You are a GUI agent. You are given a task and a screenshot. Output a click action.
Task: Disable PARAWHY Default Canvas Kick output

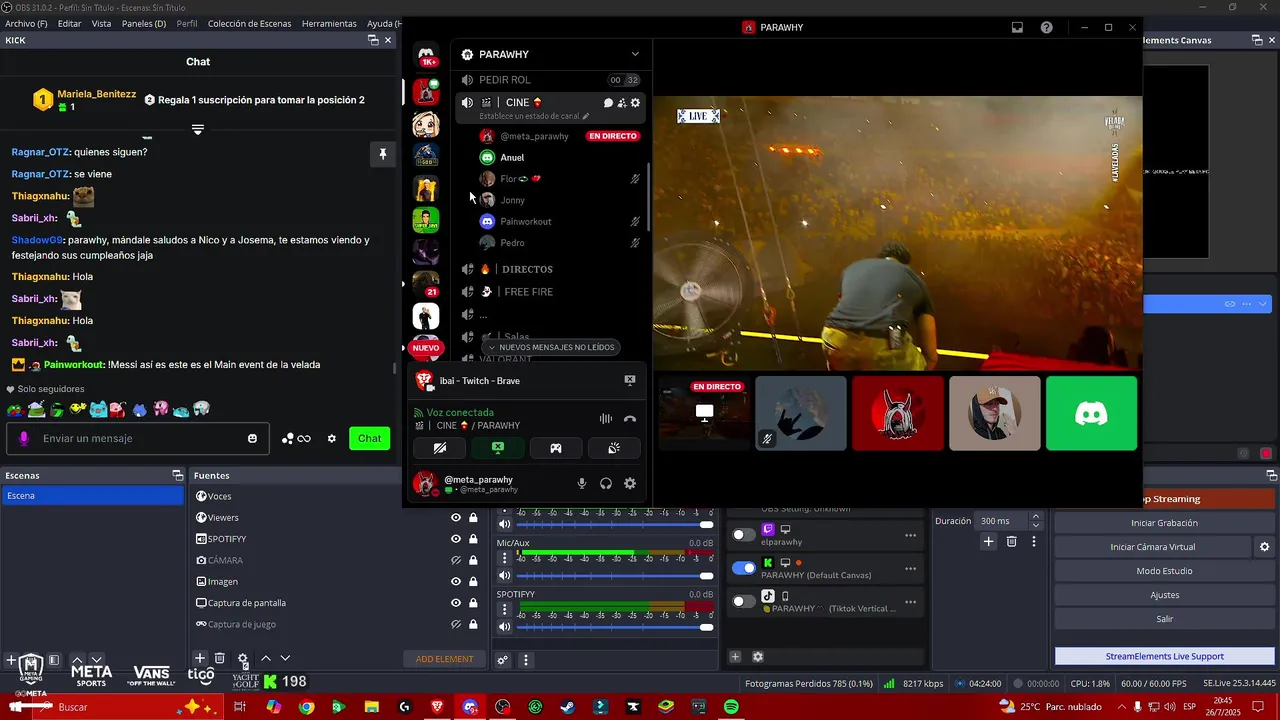(x=744, y=568)
